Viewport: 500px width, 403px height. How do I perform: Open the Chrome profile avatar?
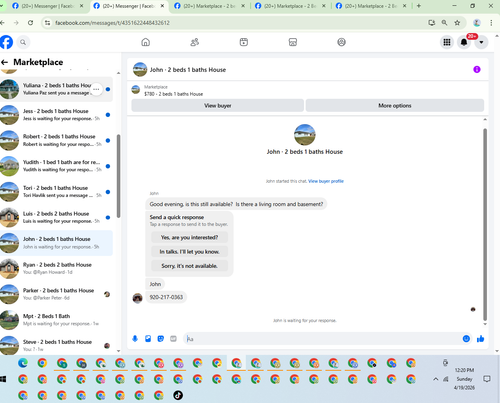477,23
